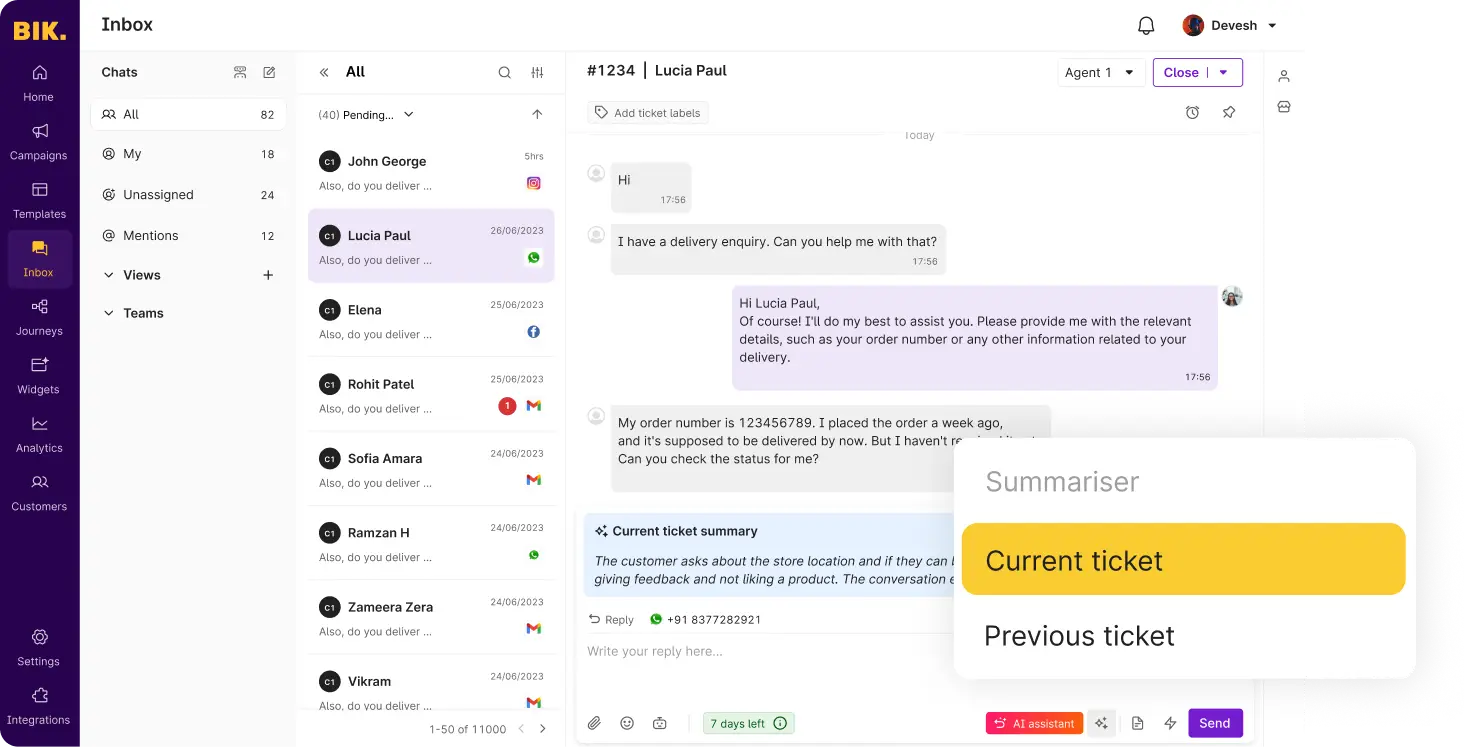The width and height of the screenshot is (1464, 747).
Task: Expand the Teams section
Action: [x=109, y=313]
